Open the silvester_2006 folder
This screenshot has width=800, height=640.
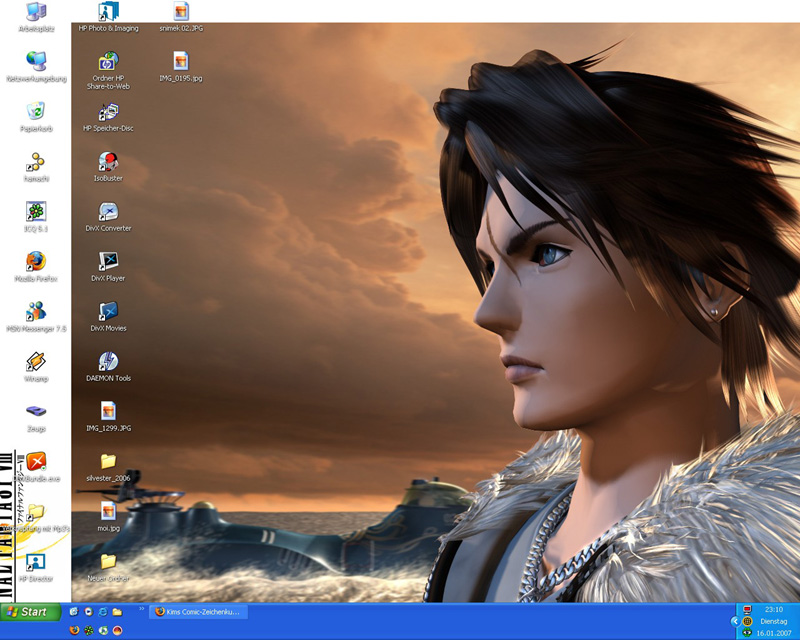pos(108,462)
